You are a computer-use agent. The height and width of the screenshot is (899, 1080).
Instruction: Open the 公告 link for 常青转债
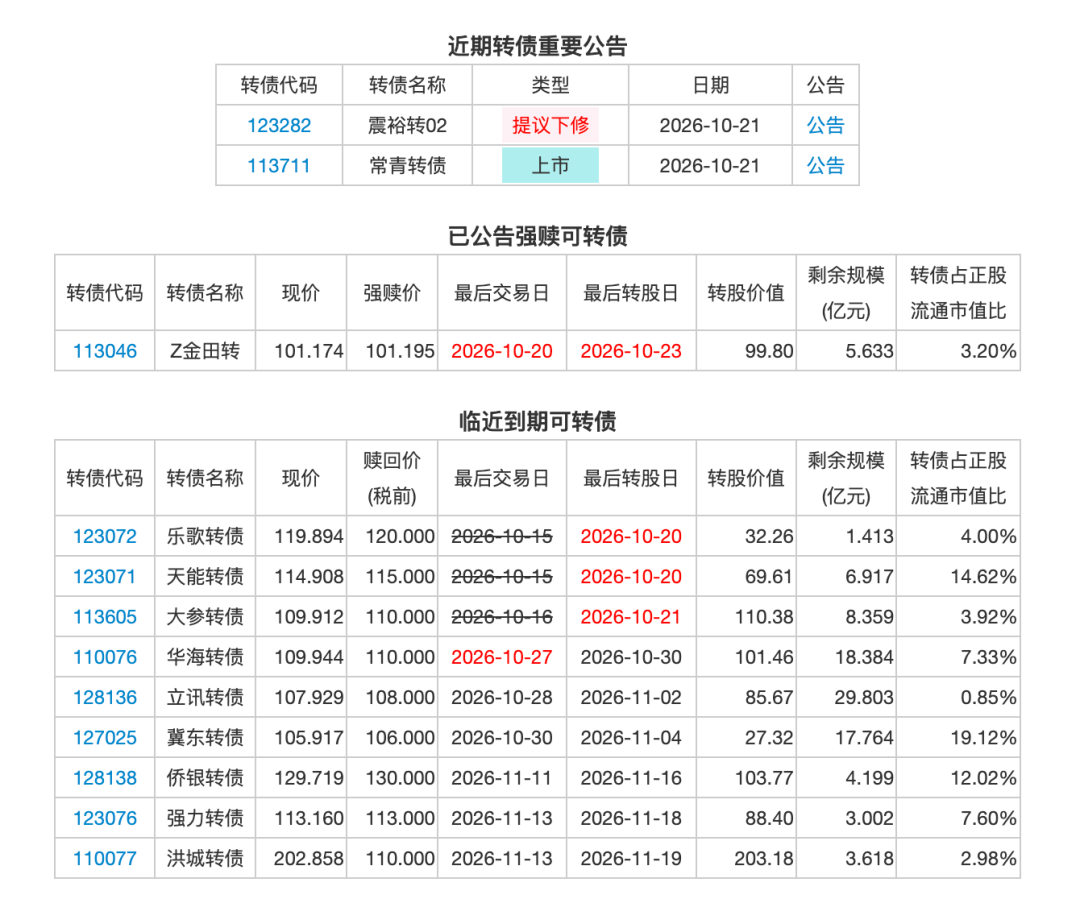(x=825, y=166)
